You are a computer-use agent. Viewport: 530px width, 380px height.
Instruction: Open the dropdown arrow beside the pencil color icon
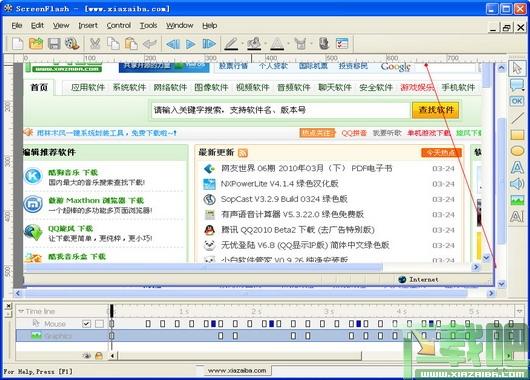242,44
